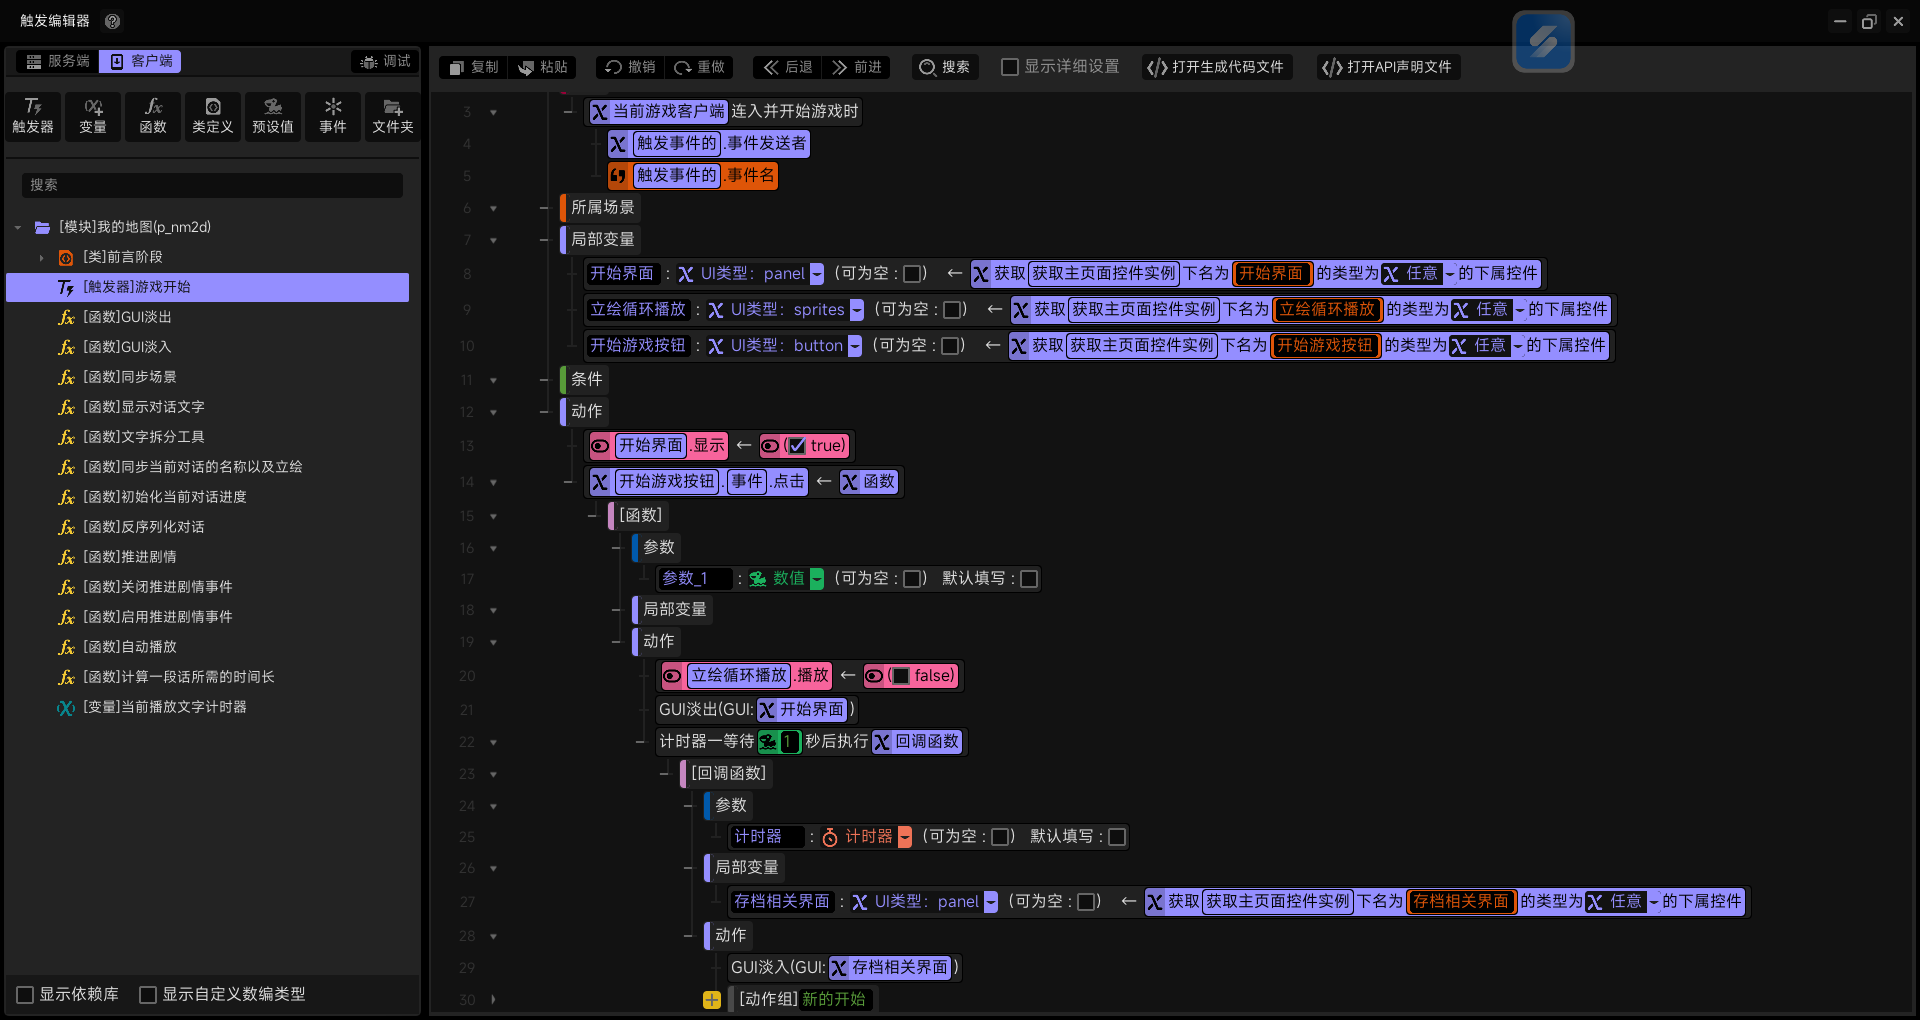1920x1020 pixels.
Task: Click the help question mark icon
Action: pos(113,21)
